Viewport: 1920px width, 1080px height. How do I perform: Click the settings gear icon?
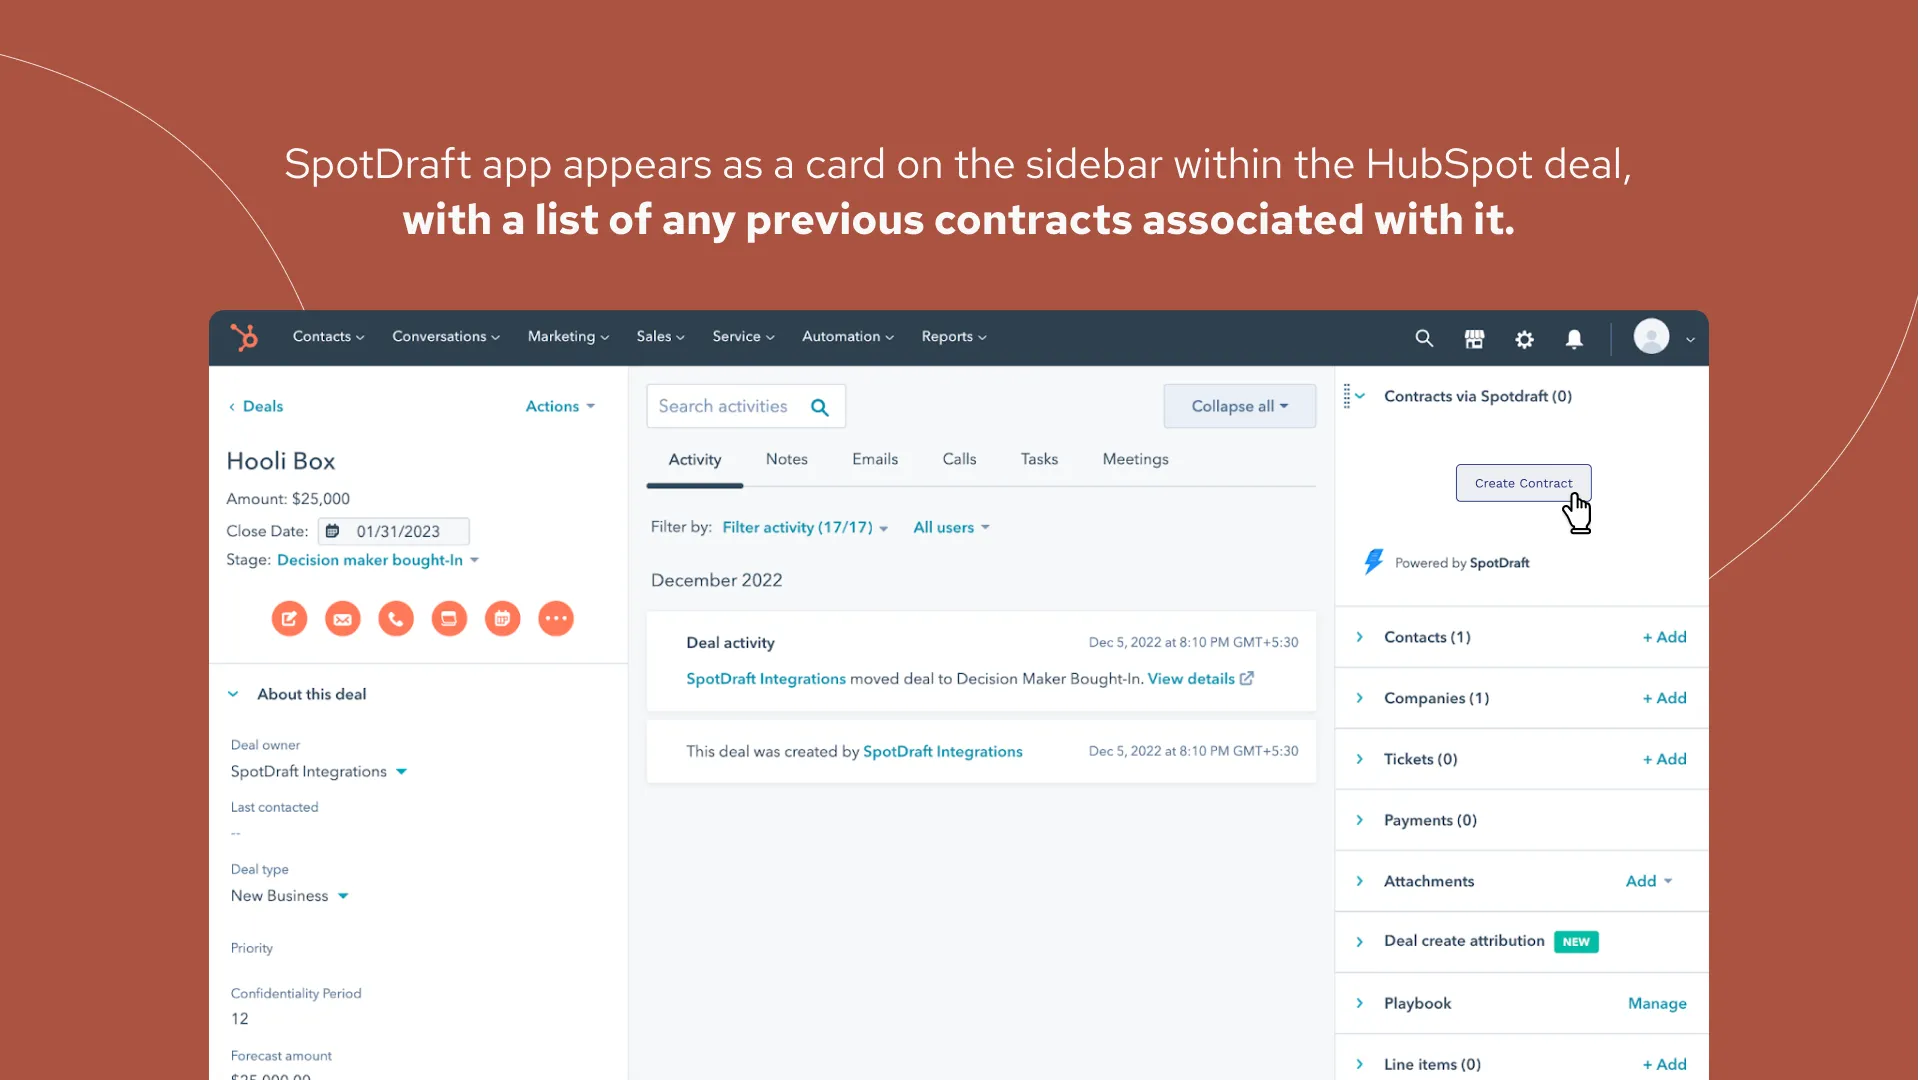(1524, 338)
